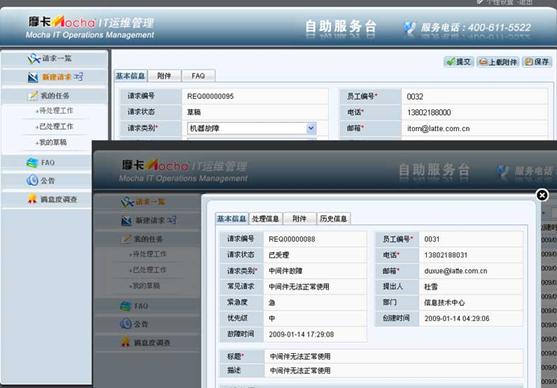Click the 请求一览 tools icon in the left sidebar
Screen dimensions: 557x388
point(34,58)
